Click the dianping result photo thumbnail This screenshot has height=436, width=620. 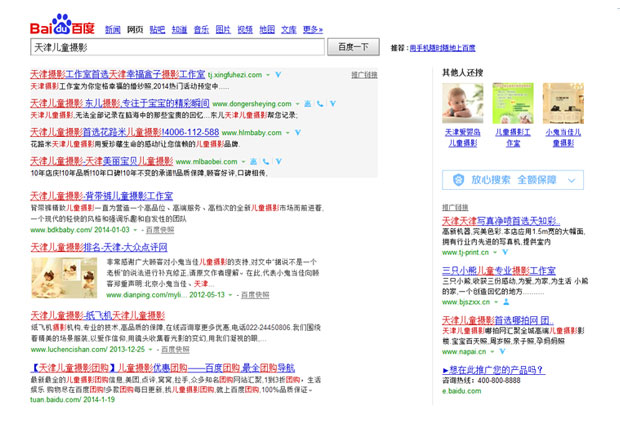[x=64, y=278]
